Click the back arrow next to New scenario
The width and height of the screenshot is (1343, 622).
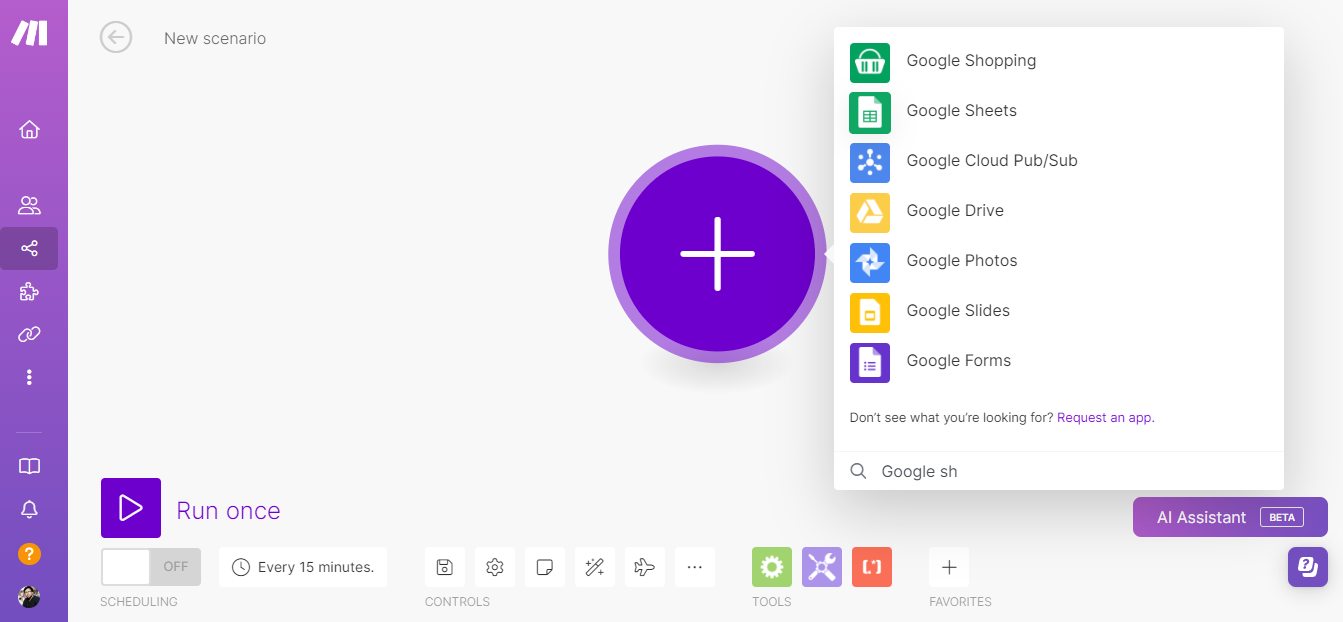(x=116, y=38)
